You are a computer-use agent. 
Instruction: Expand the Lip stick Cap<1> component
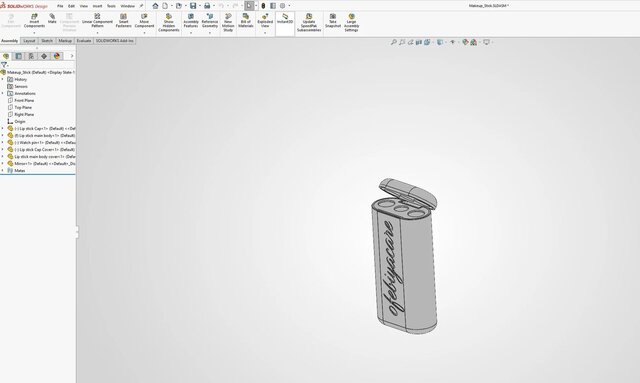(2, 128)
